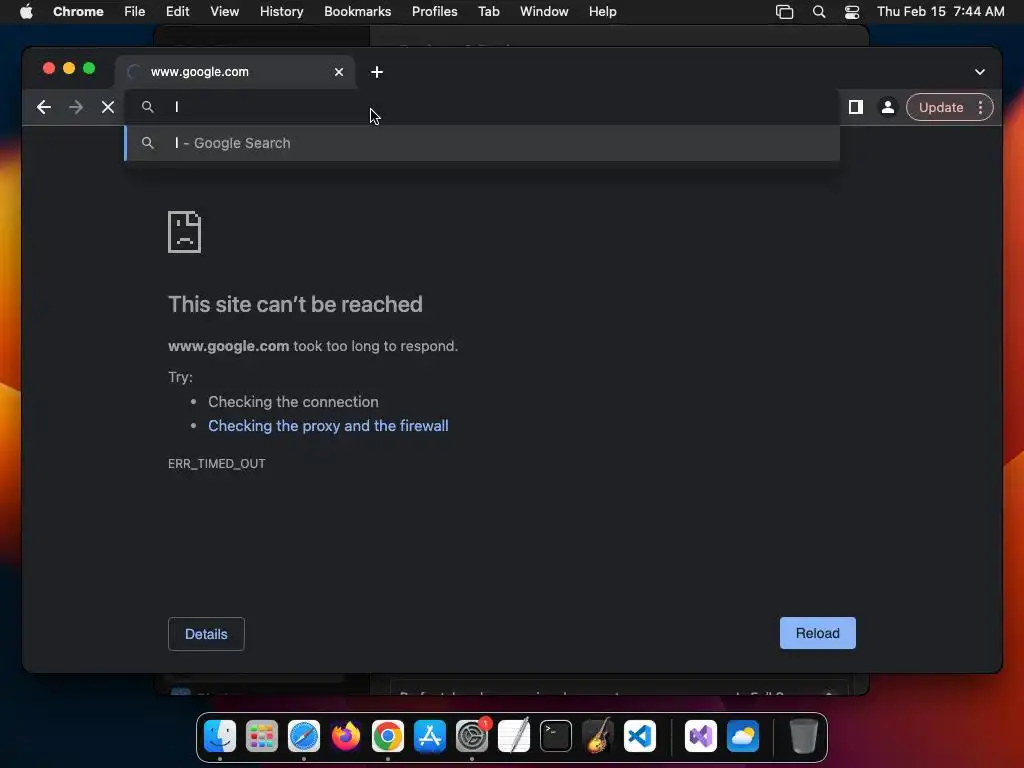Open the cloud app in the Dock
The image size is (1024, 768).
coord(743,737)
